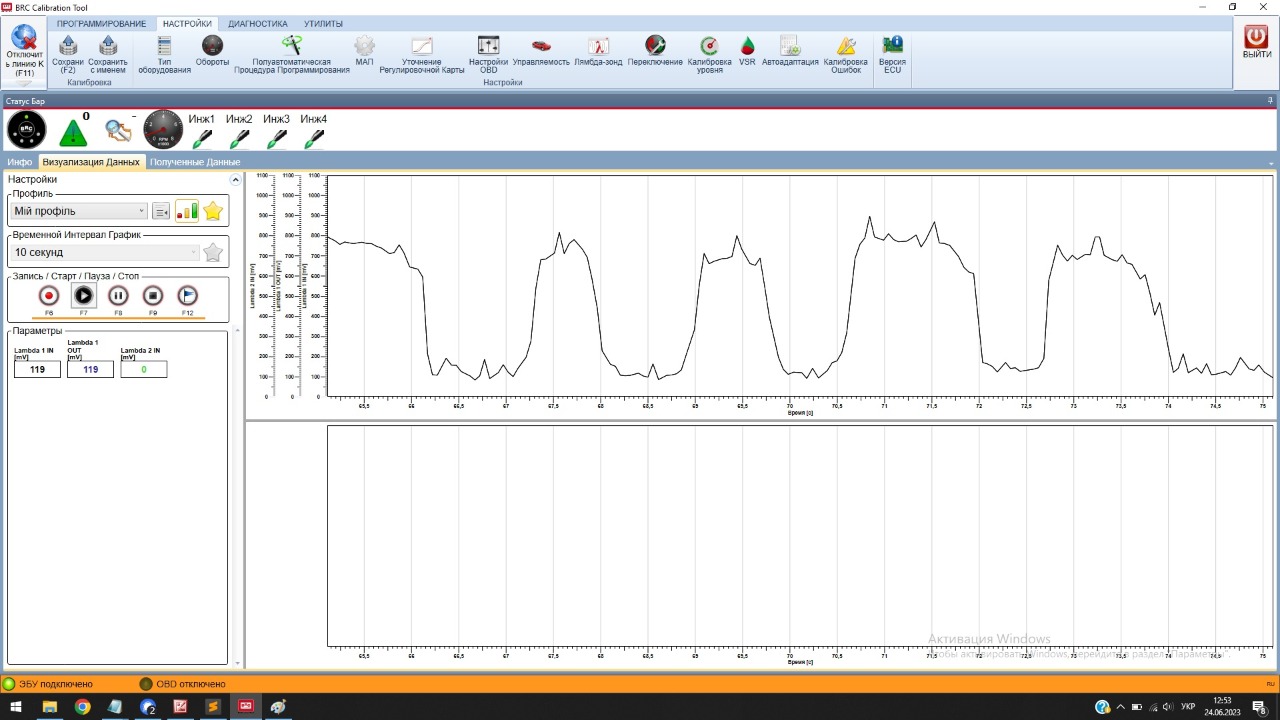Switch to the Инфо tab

coord(20,161)
